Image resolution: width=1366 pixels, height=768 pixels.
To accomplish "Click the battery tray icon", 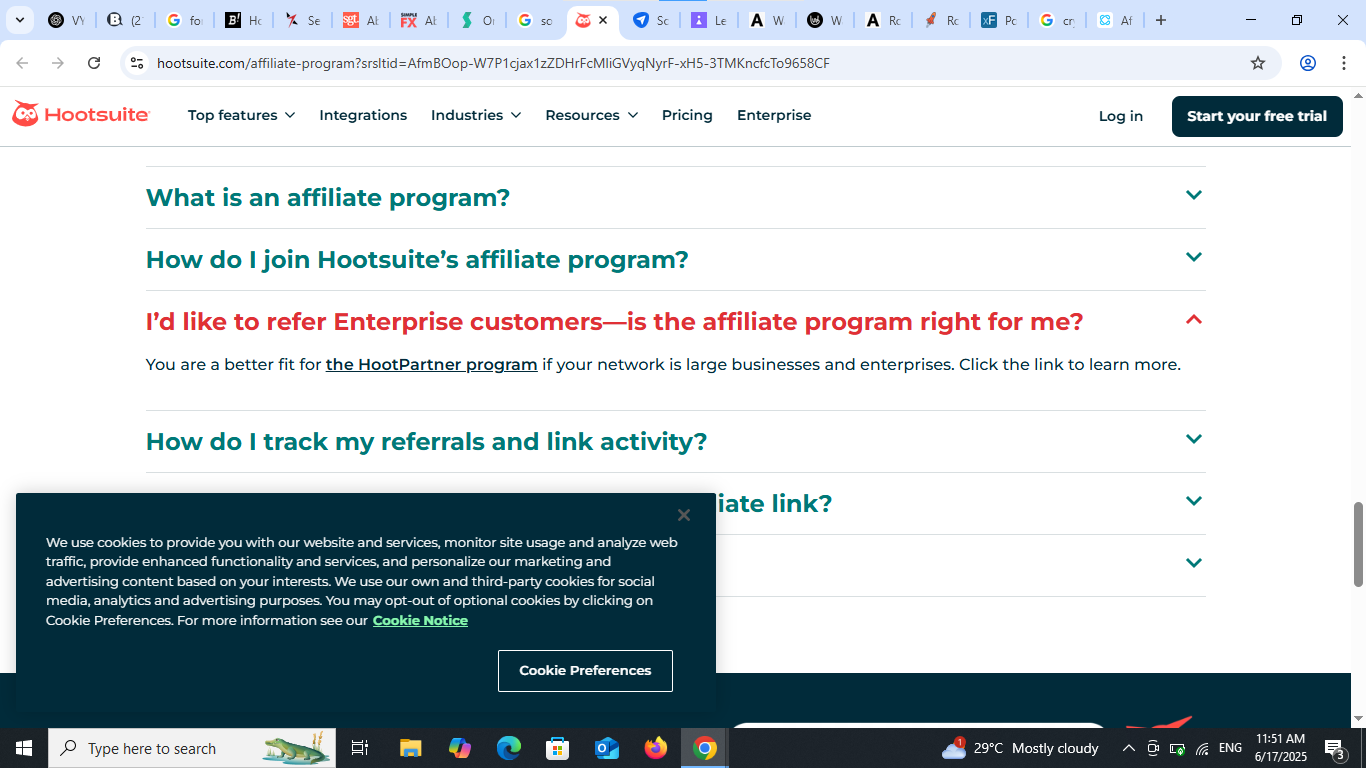I will [x=1177, y=748].
